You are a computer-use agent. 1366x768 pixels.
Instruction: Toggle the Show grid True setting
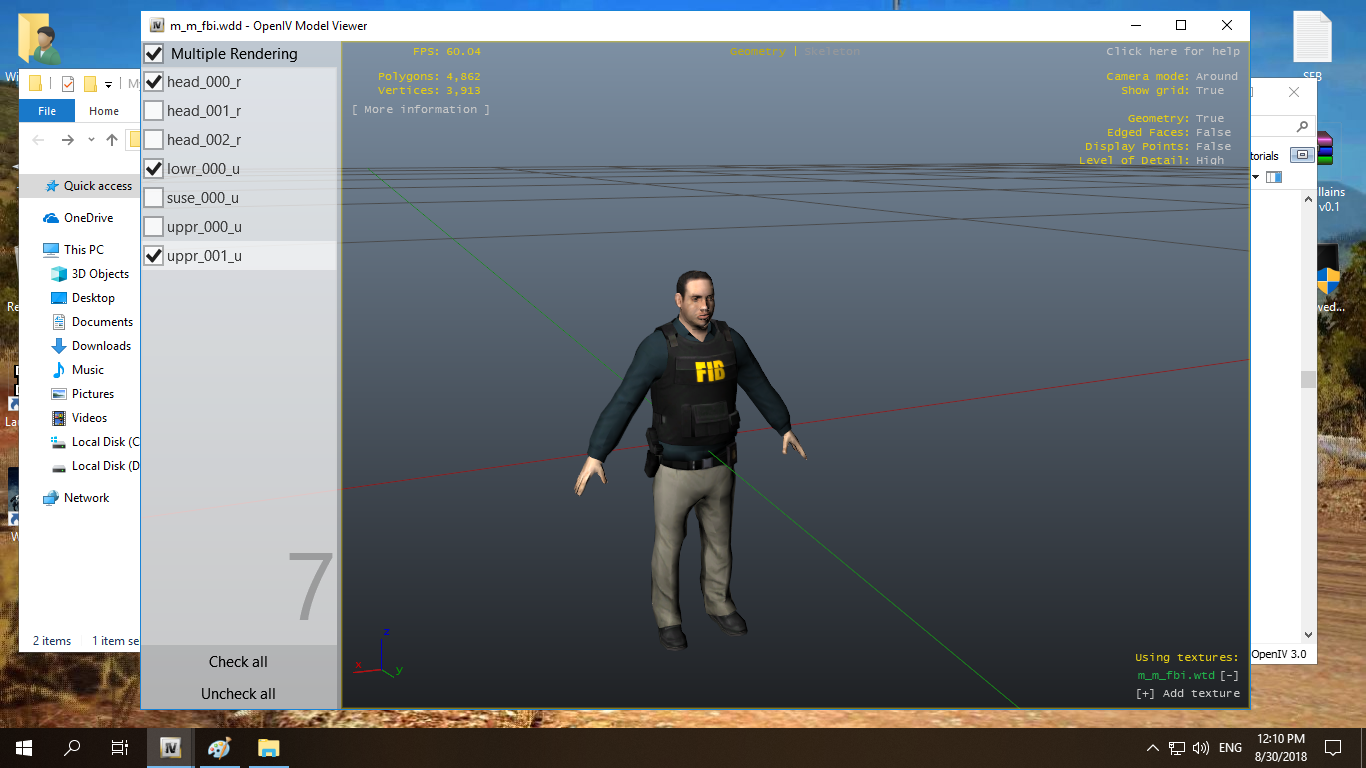click(1210, 91)
